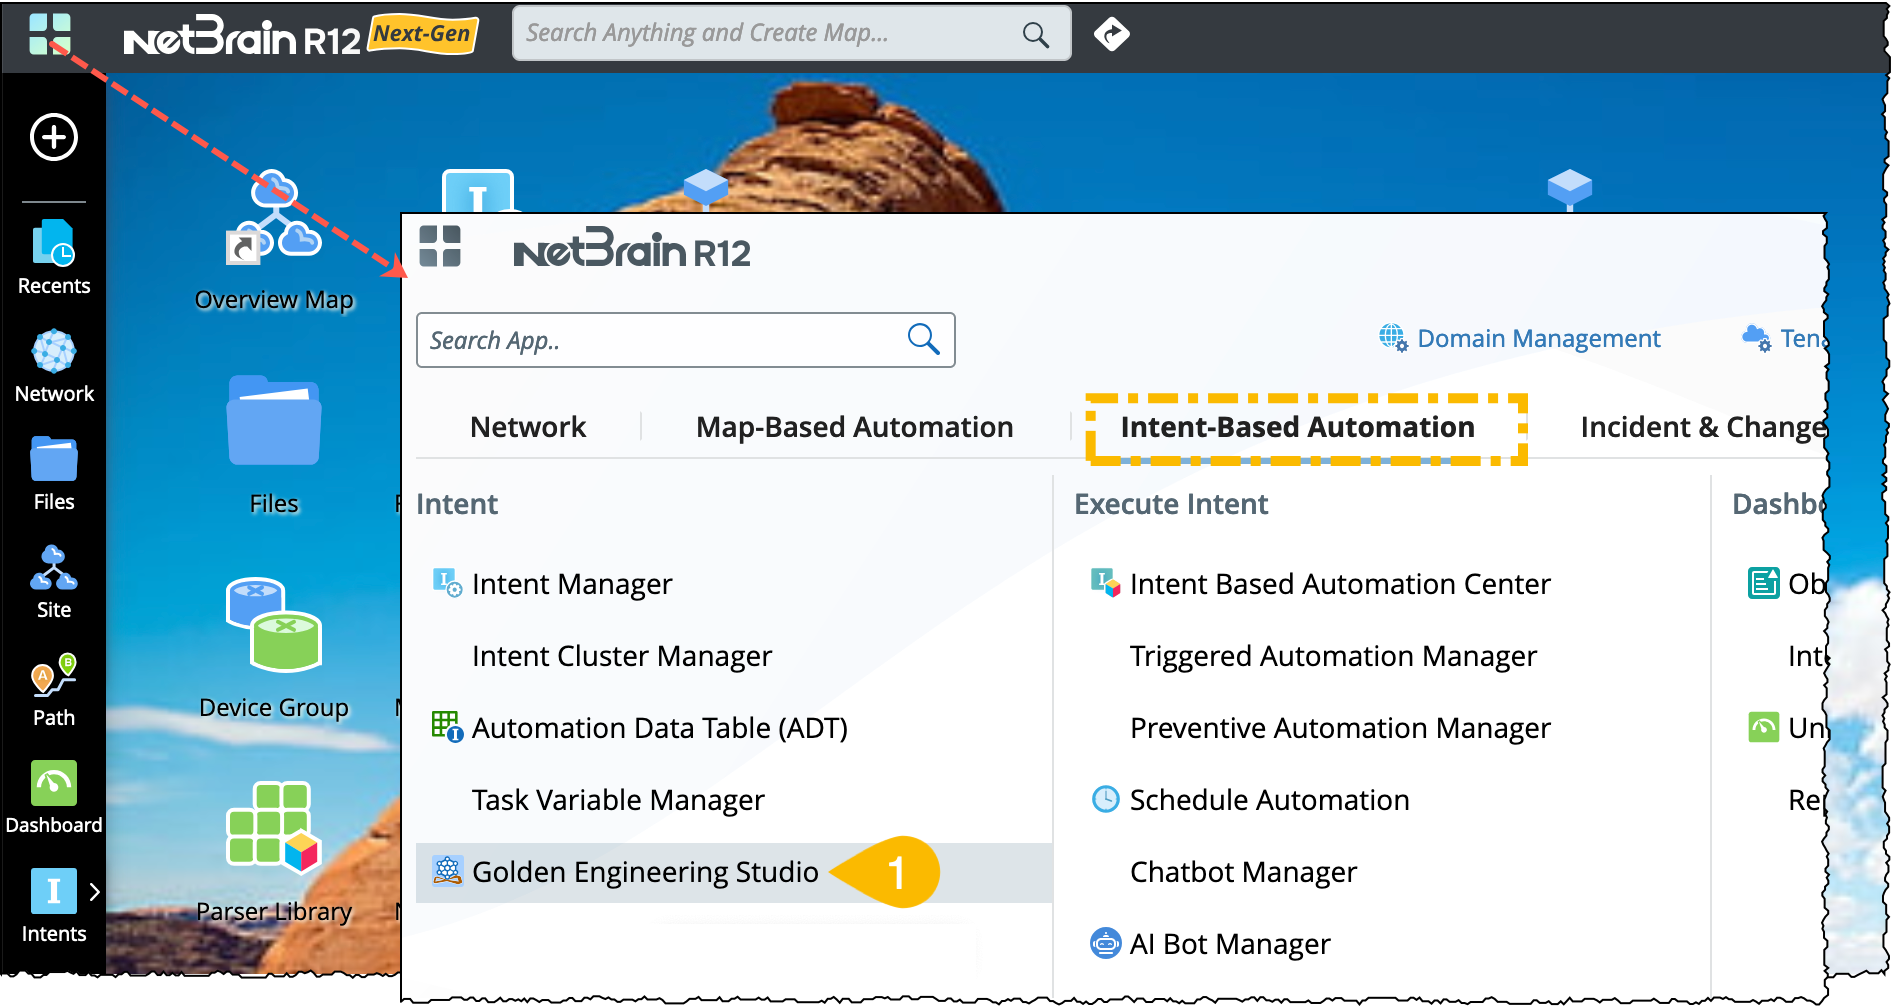
Task: Click the search magnifier in the top search bar
Action: coord(1036,35)
